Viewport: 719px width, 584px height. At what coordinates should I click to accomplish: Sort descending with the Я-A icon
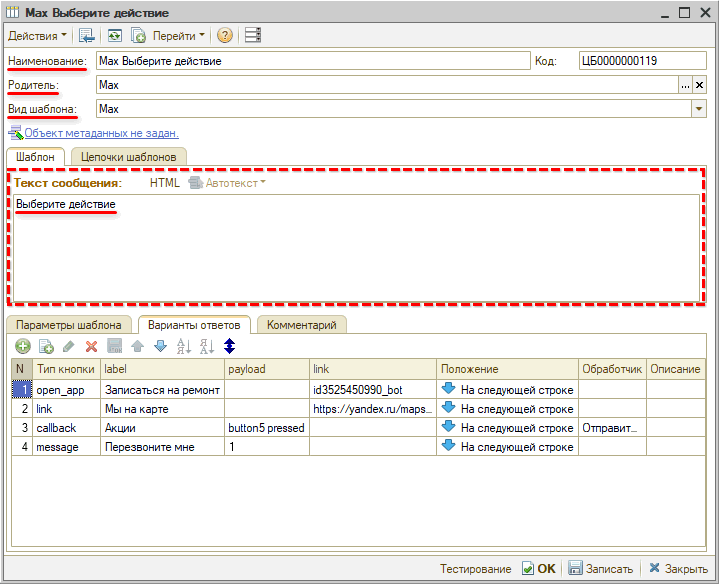[206, 346]
